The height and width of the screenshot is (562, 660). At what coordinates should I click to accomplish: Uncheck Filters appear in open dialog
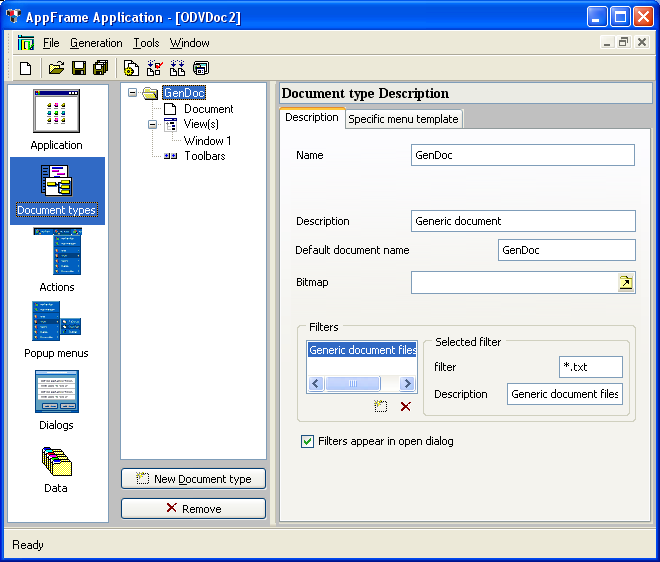pos(308,441)
